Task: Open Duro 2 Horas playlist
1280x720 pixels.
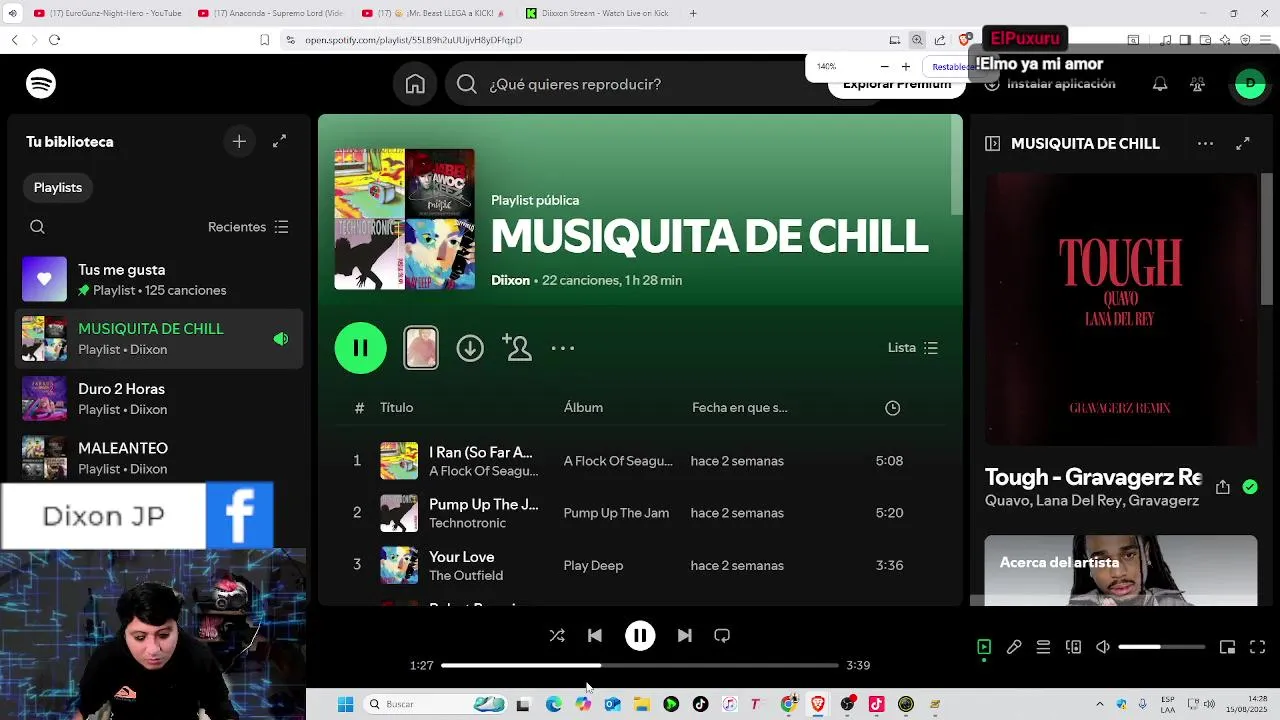Action: [x=160, y=399]
